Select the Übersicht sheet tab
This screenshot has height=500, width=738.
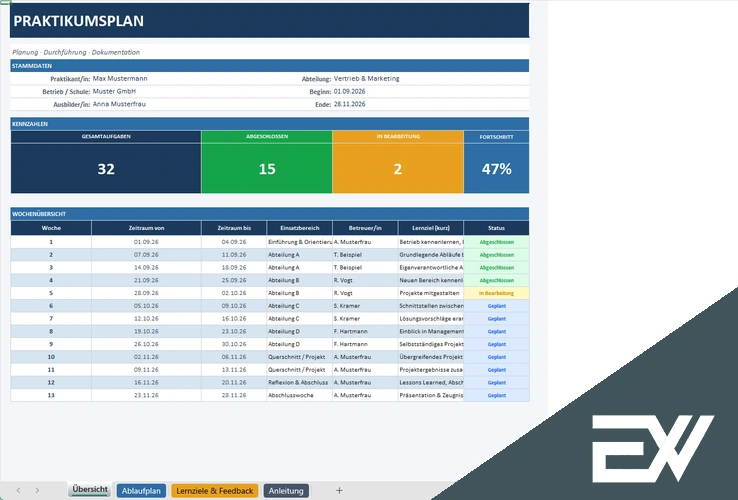pyautogui.click(x=90, y=490)
